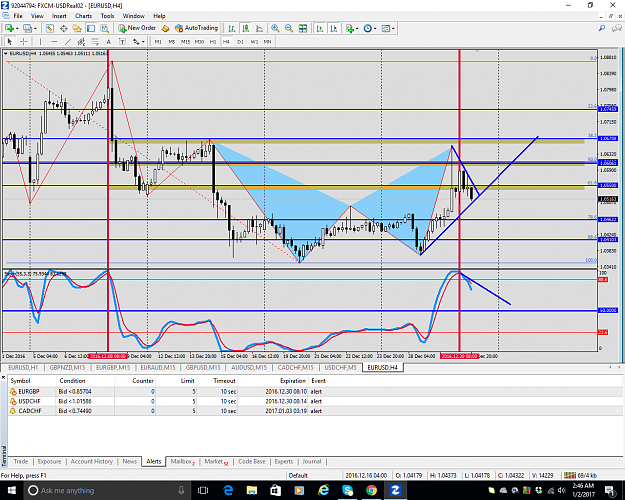Screen dimensions: 625x500
Task: Switch to M15 timeframe
Action: click(185, 41)
